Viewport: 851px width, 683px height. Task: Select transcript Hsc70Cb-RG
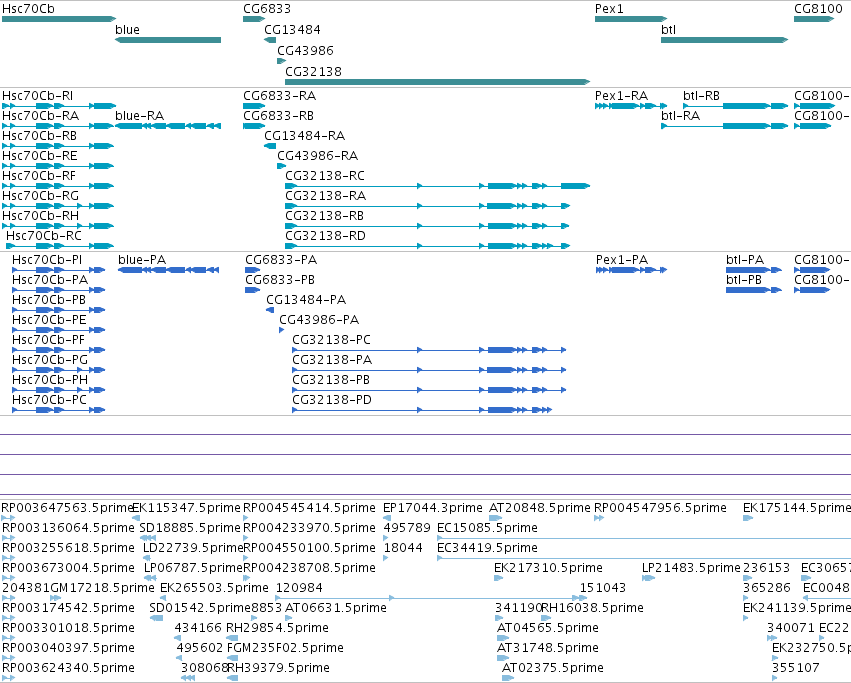coord(41,195)
